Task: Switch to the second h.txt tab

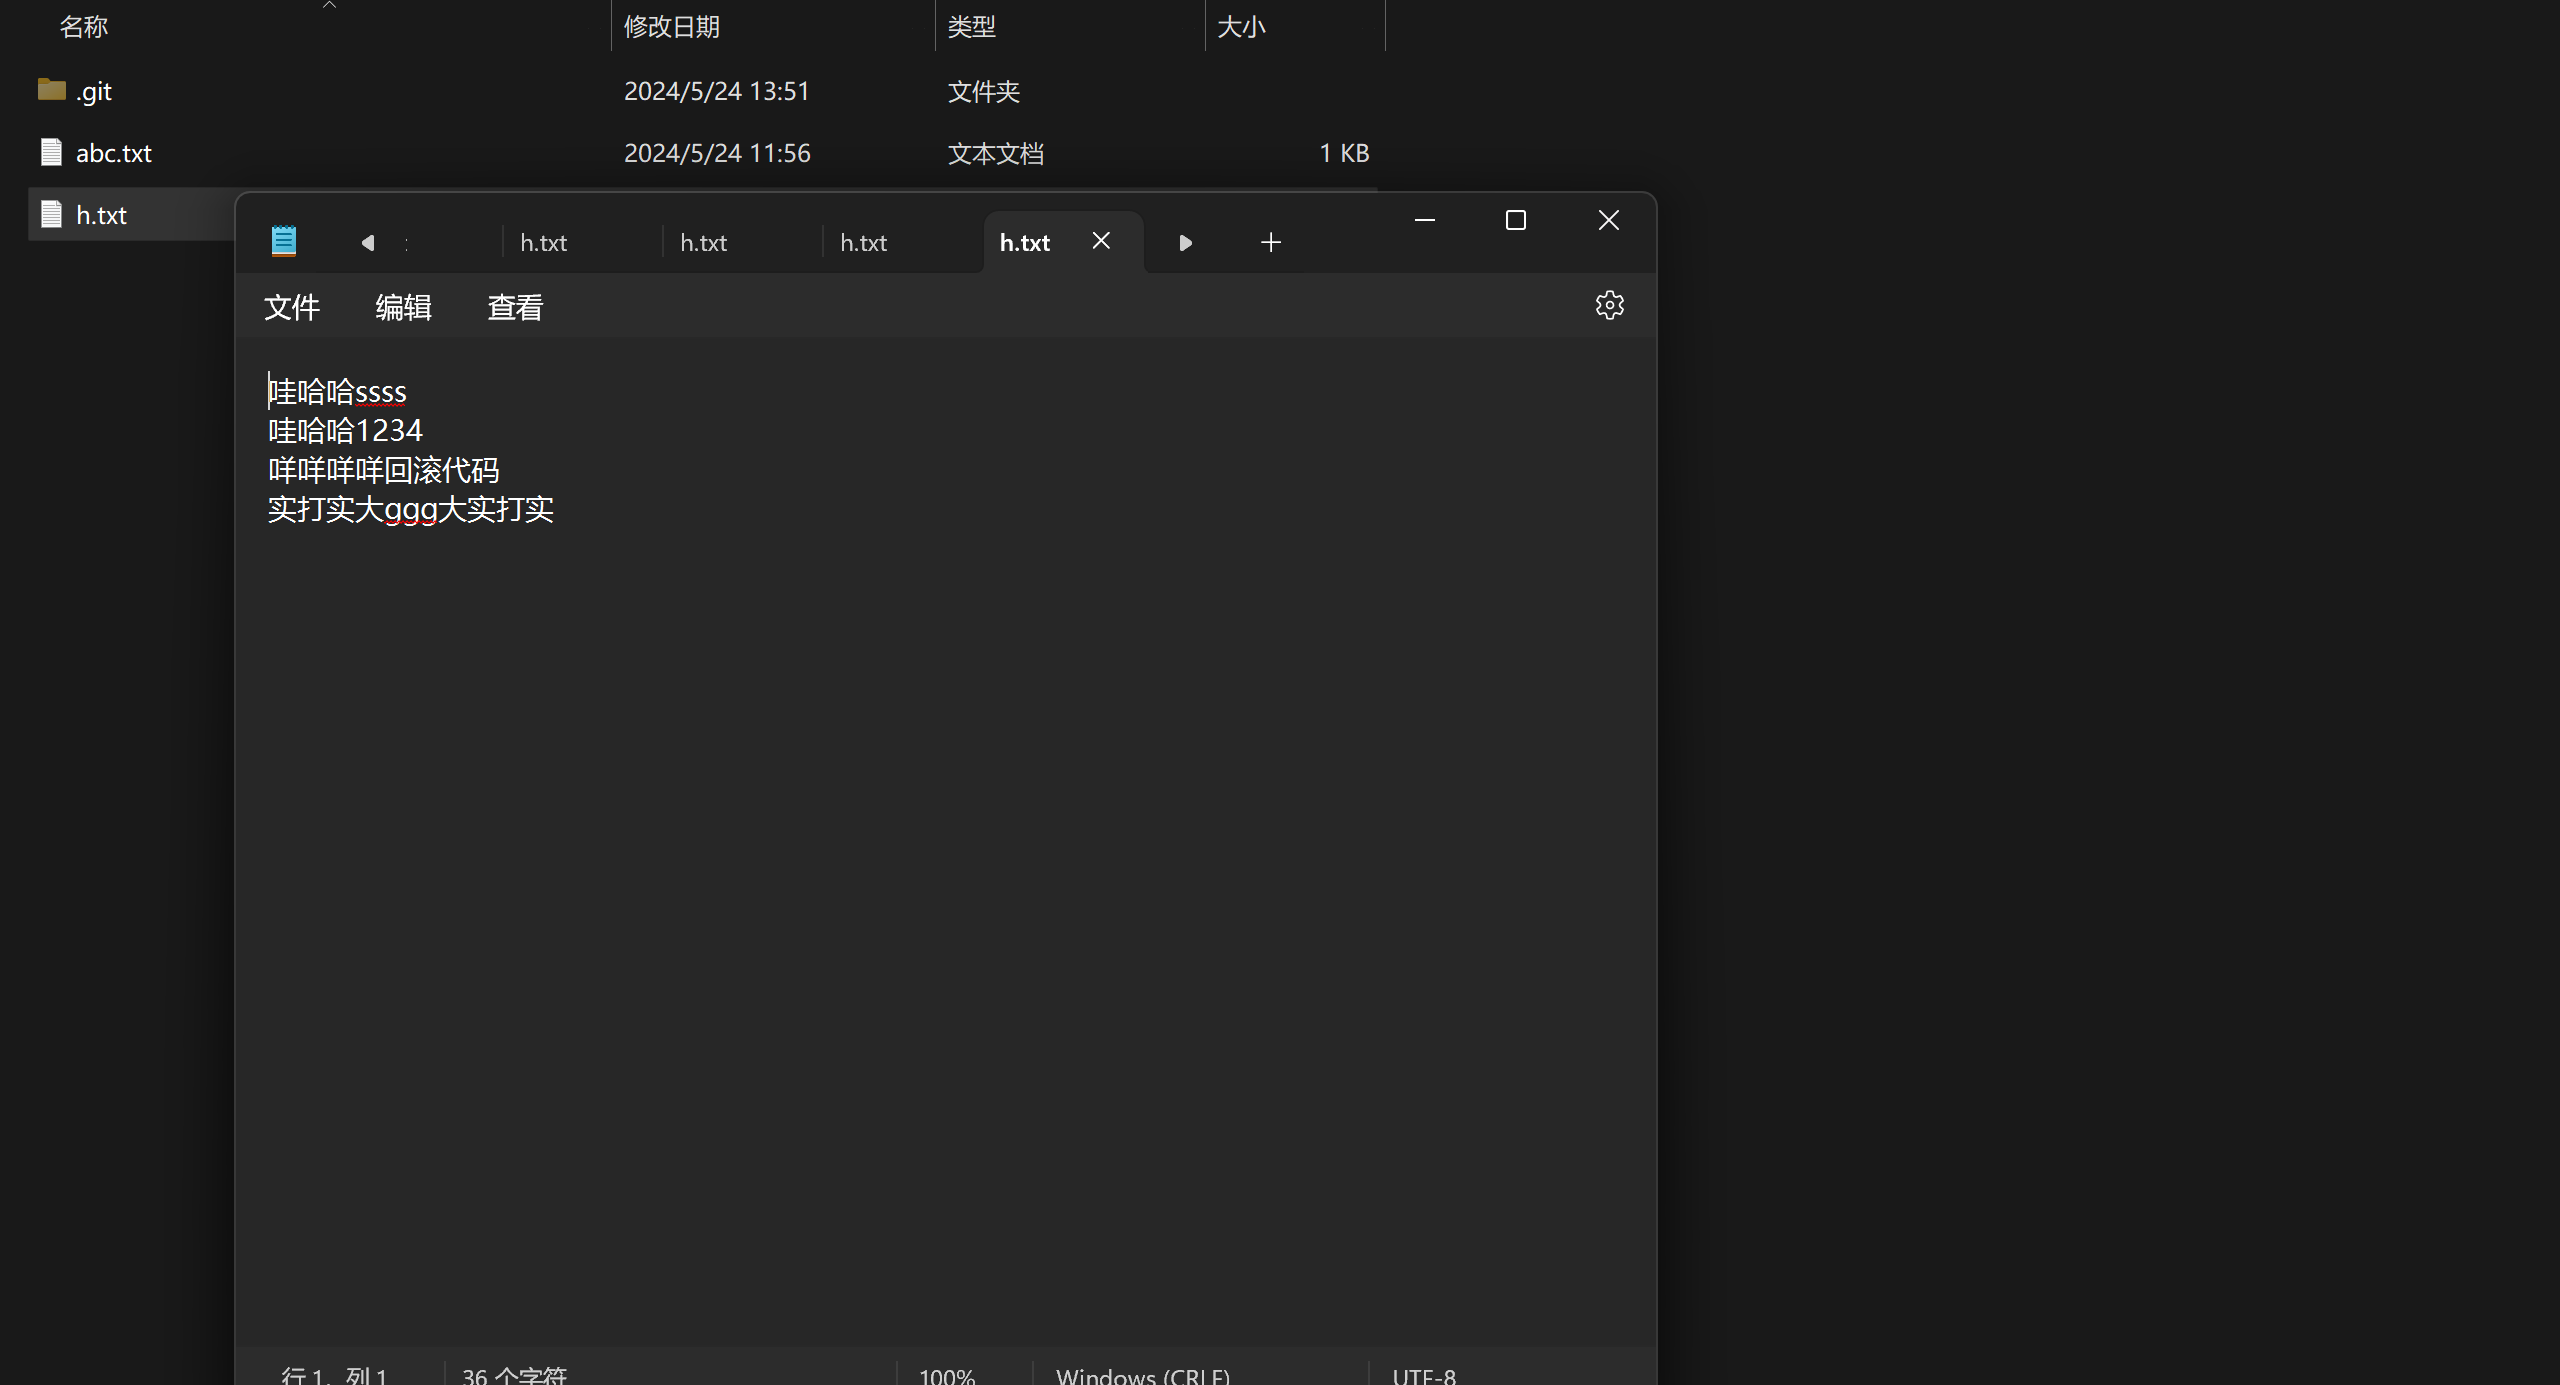Action: (x=704, y=243)
